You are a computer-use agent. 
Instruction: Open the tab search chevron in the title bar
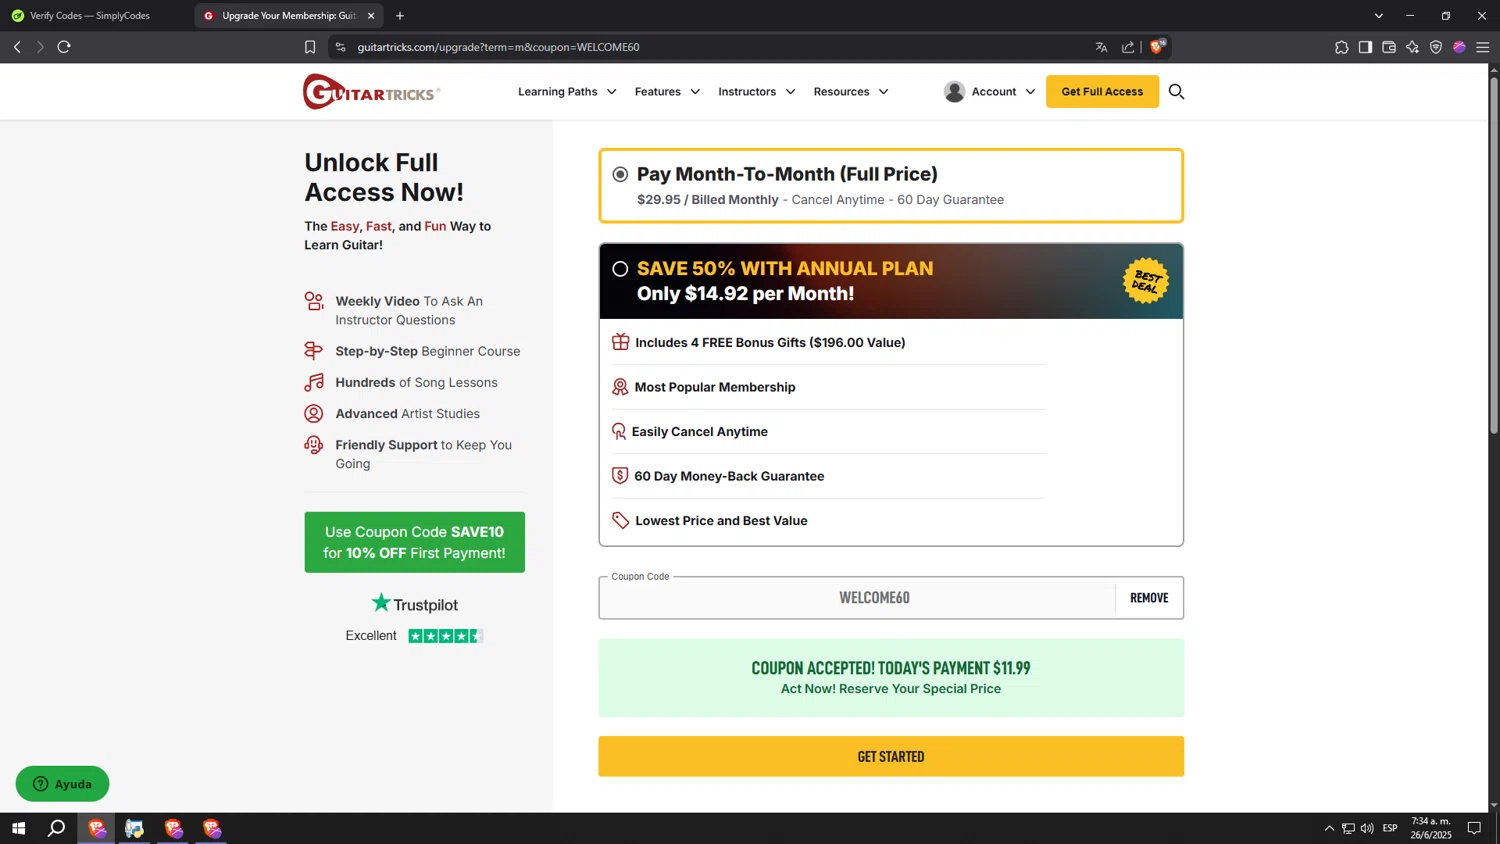[1378, 16]
